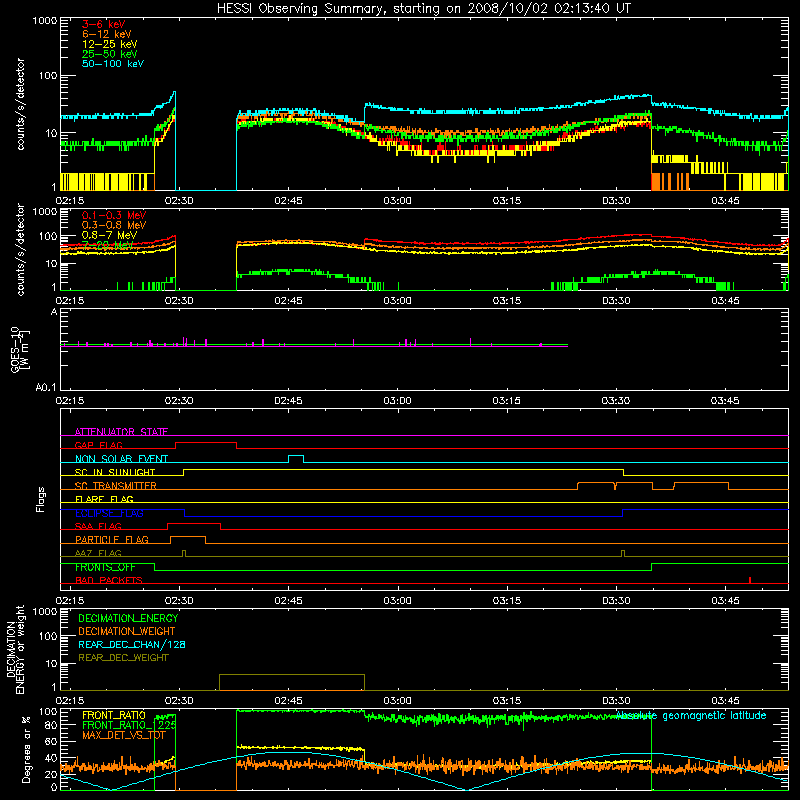Click the 0.1-0.3 MeV legend label

pyautogui.click(x=114, y=215)
